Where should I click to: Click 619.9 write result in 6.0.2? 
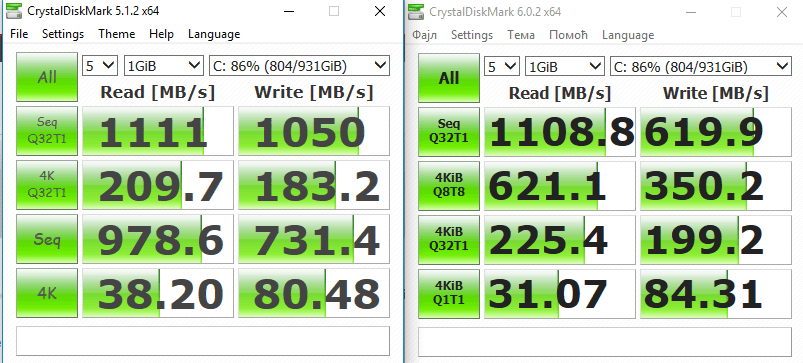pyautogui.click(x=716, y=132)
